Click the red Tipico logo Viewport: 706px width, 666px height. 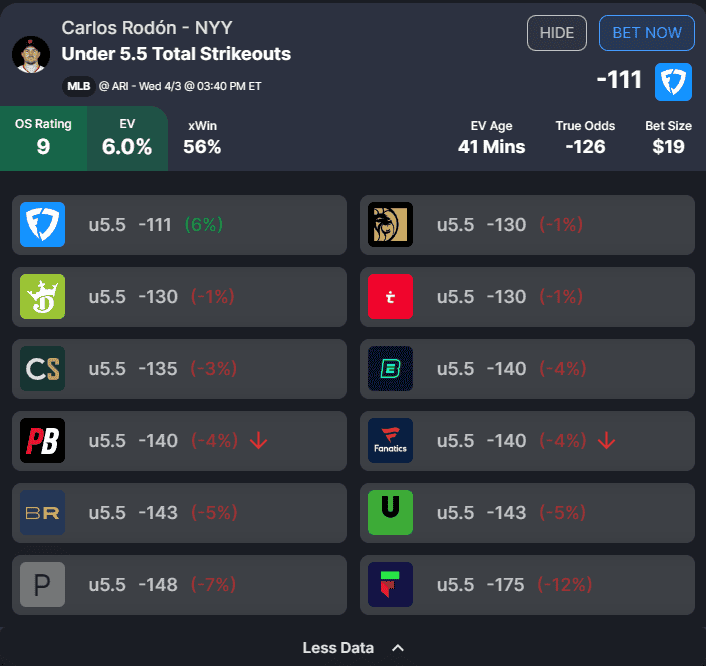click(390, 297)
